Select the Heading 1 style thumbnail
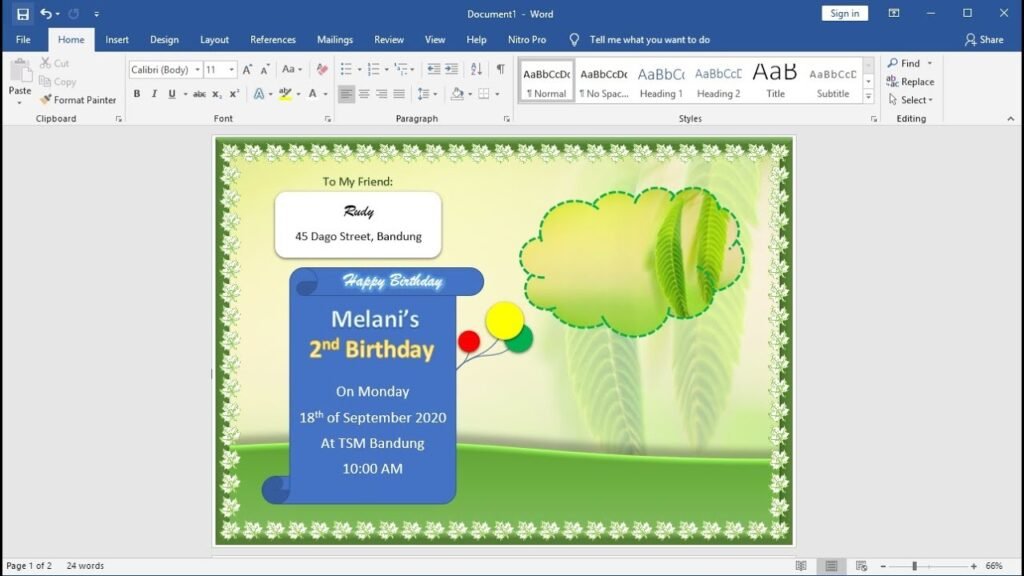This screenshot has width=1024, height=576. 661,81
